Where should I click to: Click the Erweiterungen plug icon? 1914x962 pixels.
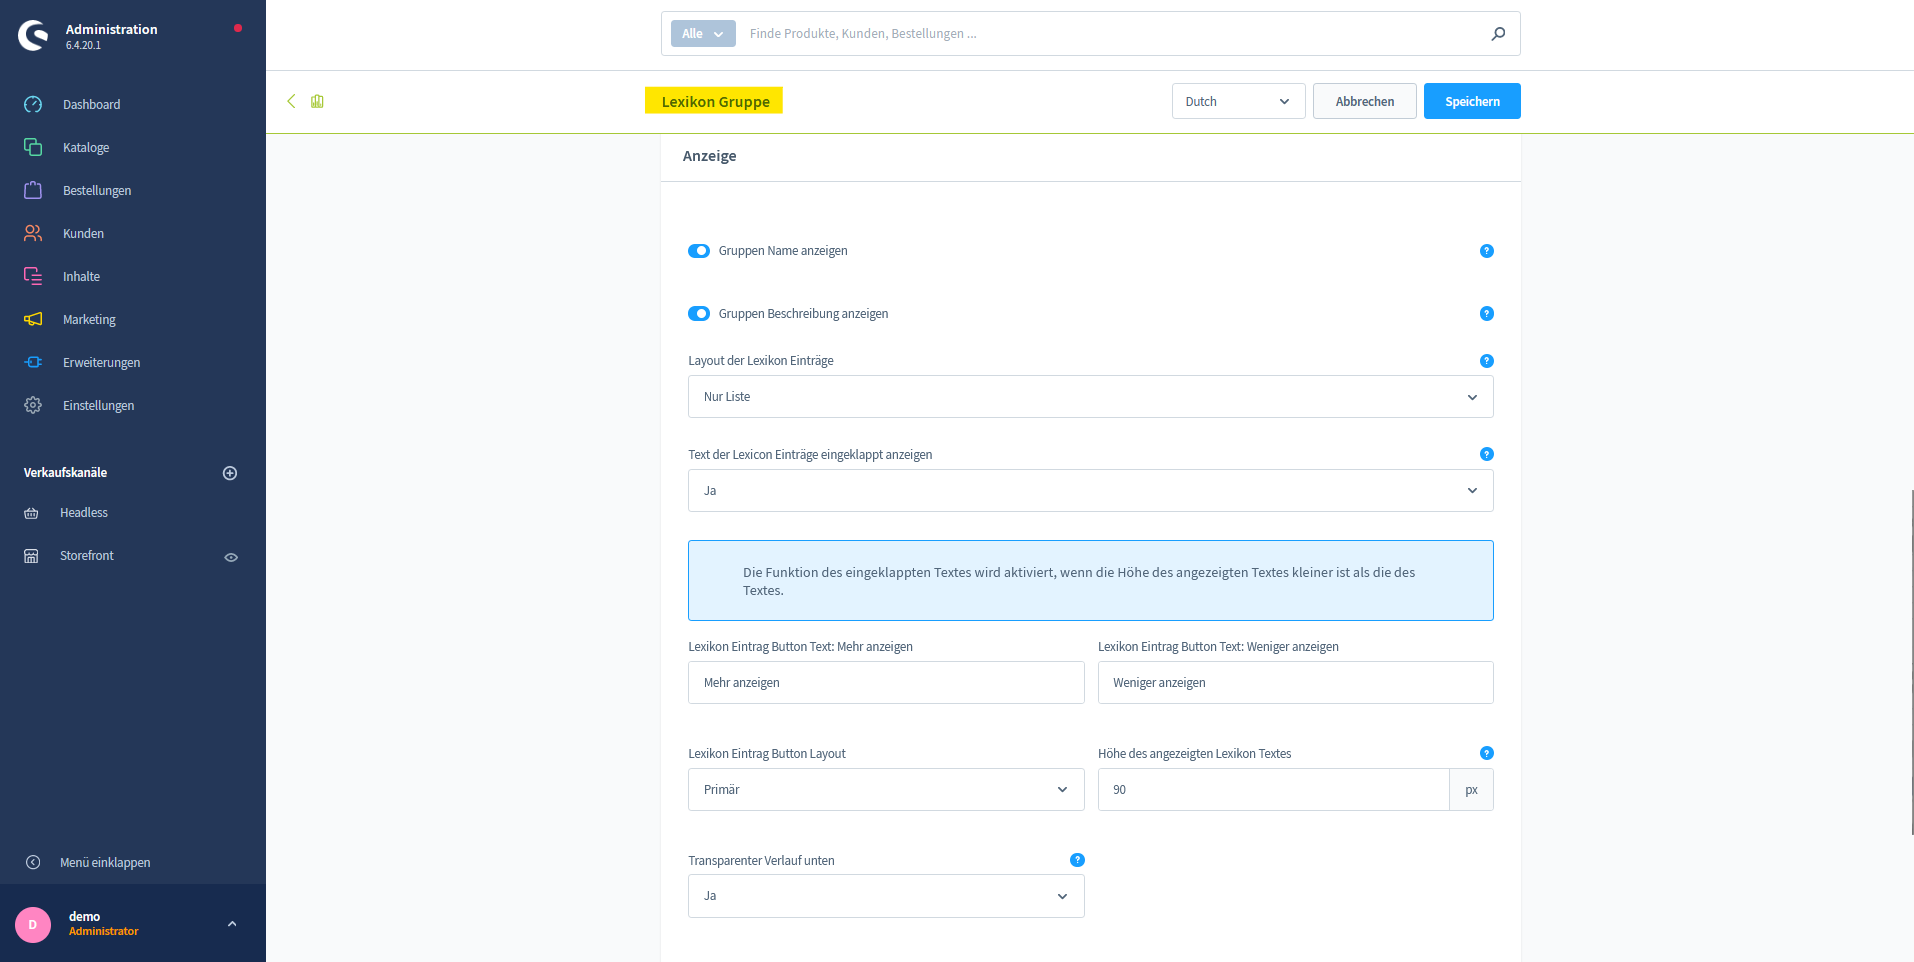[33, 362]
